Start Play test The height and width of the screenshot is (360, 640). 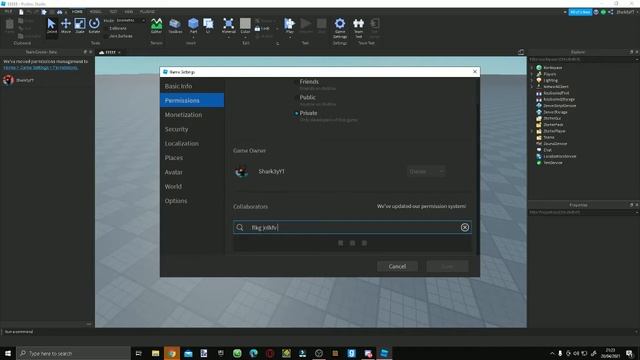coord(289,26)
